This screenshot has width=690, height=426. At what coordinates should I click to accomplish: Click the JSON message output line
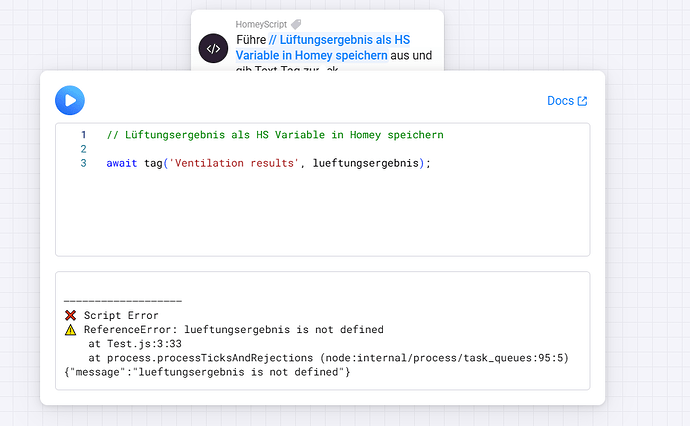click(207, 372)
